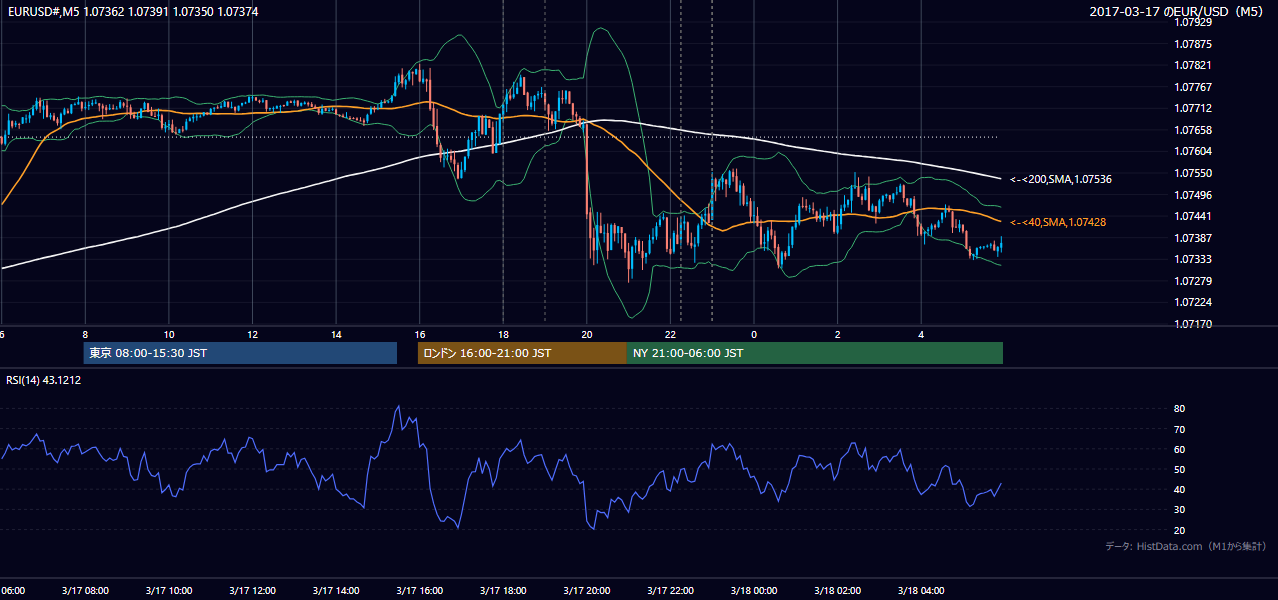Click the 3/18 04:00 bottom time label
The width and height of the screenshot is (1278, 600).
[921, 590]
